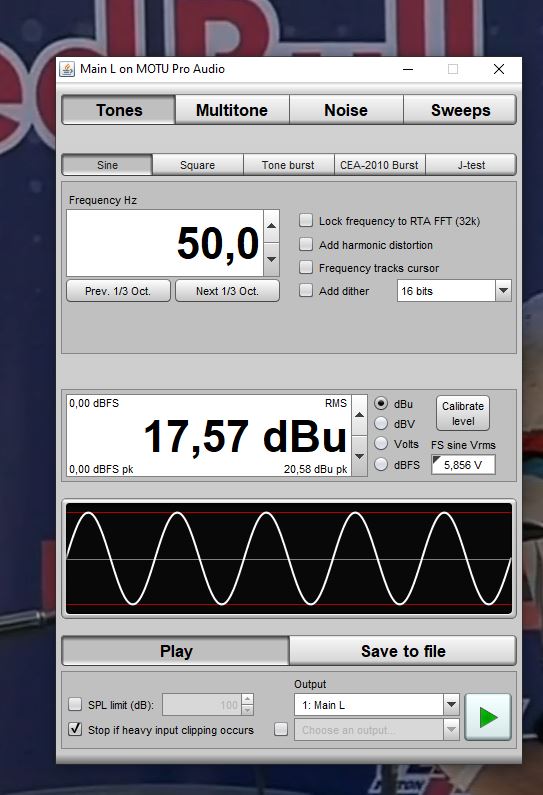Click the Java app icon in title bar
The height and width of the screenshot is (795, 543).
click(x=67, y=69)
